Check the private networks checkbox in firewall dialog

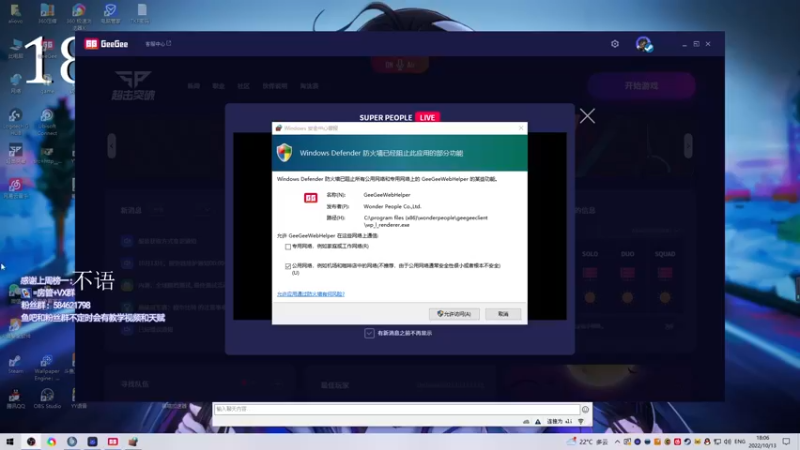point(288,246)
